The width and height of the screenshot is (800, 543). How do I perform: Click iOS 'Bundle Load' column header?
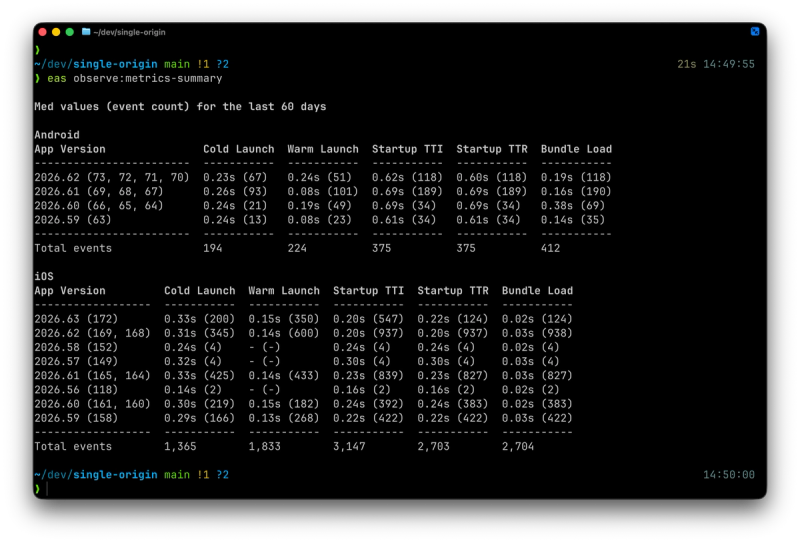537,291
